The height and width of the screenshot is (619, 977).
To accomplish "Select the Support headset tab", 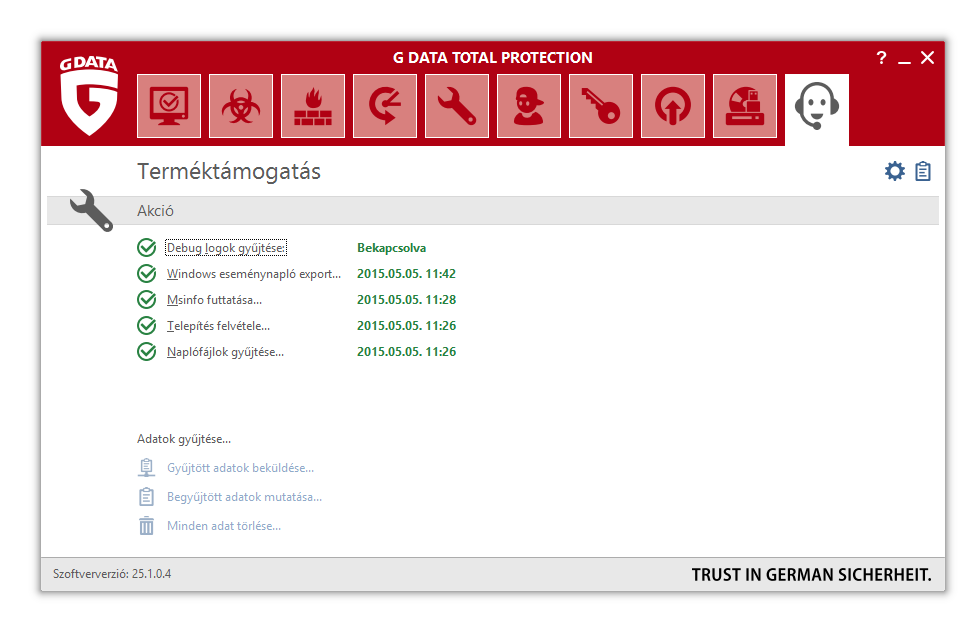I will pos(817,109).
